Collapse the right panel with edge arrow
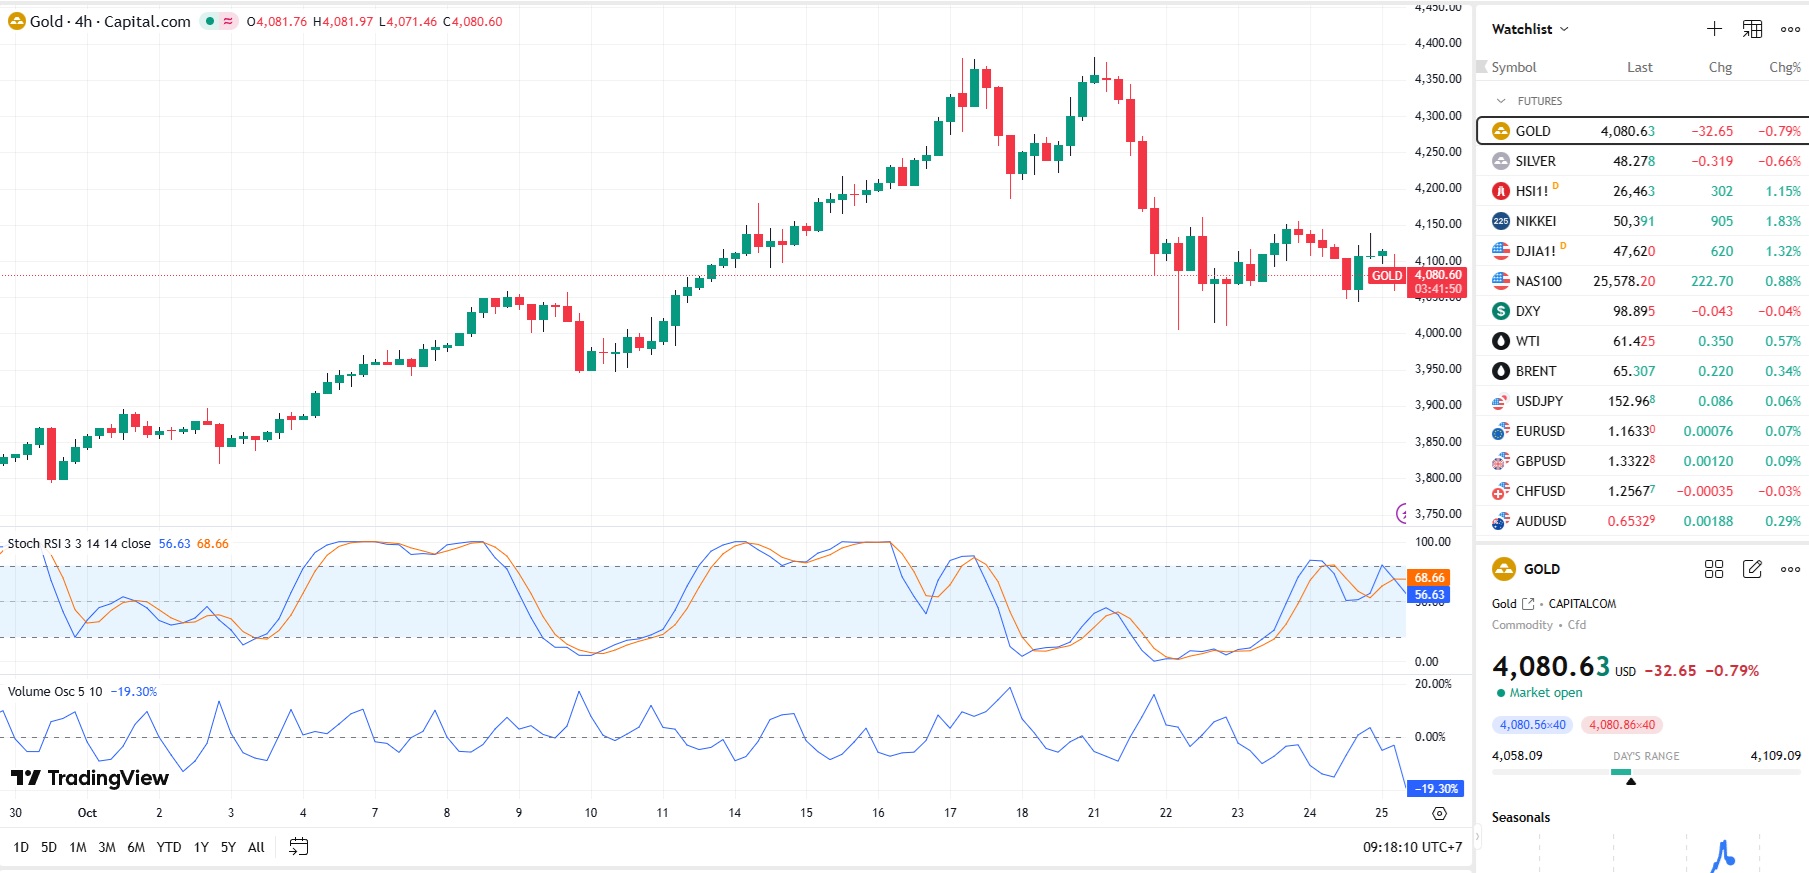Image resolution: width=1809 pixels, height=873 pixels. [x=1476, y=836]
